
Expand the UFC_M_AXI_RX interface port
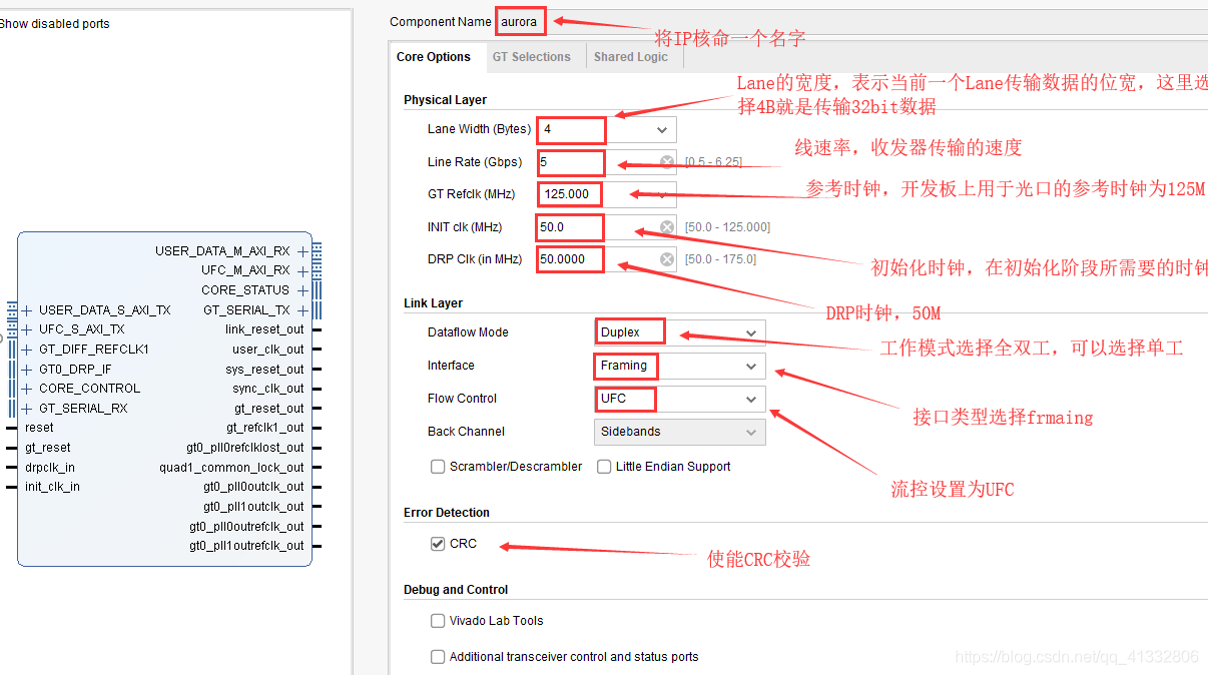coord(303,271)
